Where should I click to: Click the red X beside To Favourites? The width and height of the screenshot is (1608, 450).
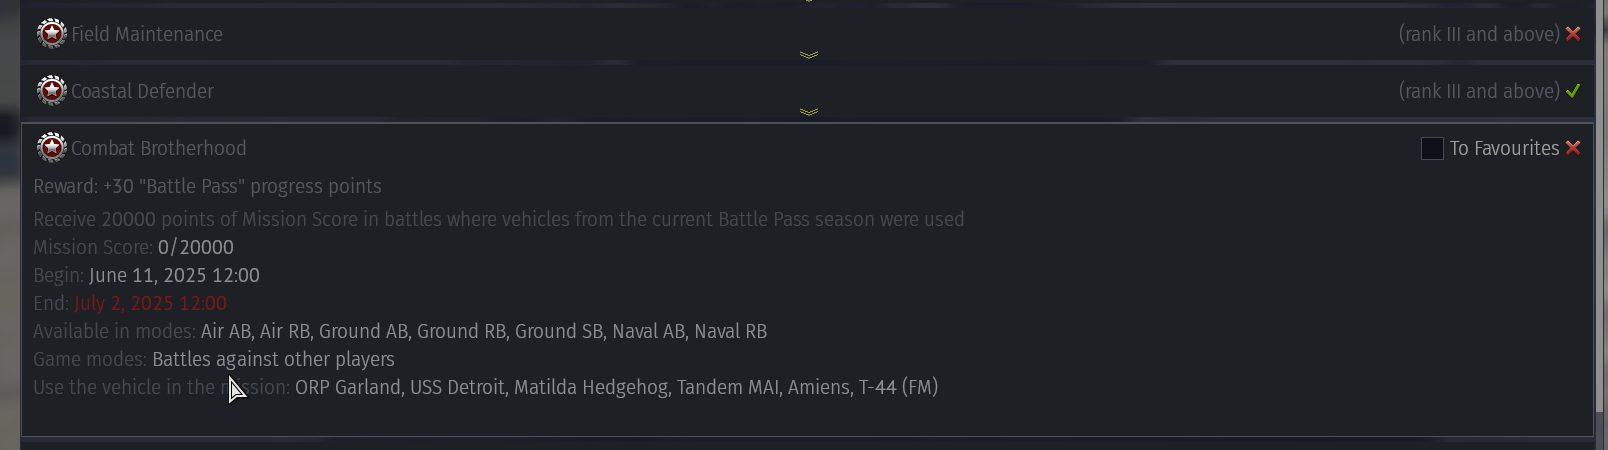click(x=1573, y=148)
